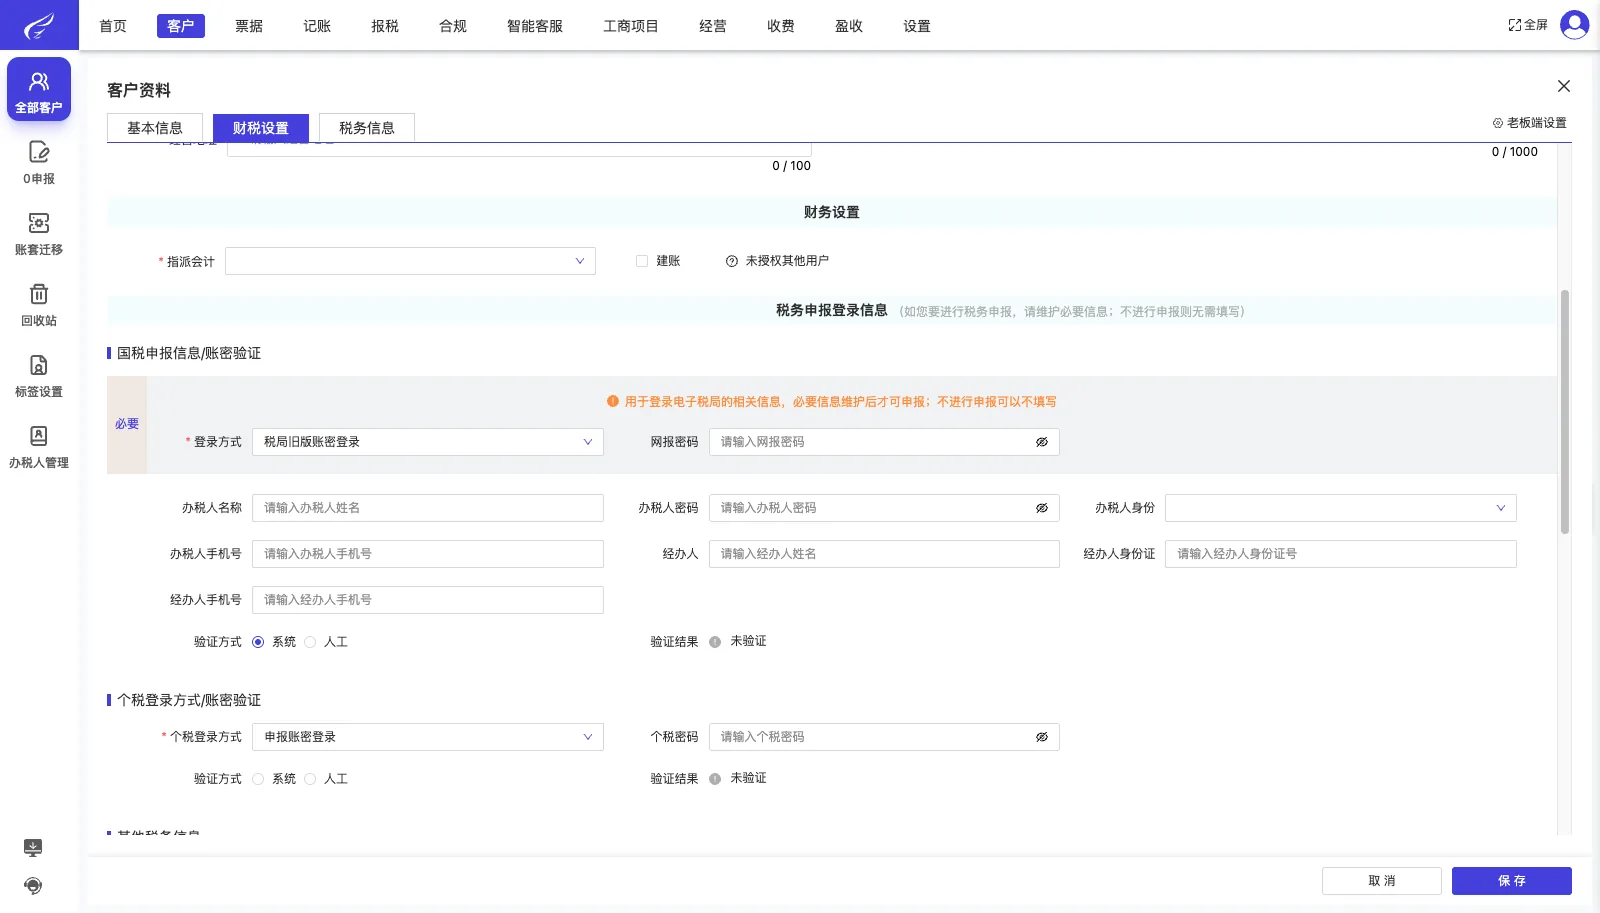Click the app logo in top-left corner
The image size is (1600, 913).
click(x=39, y=25)
